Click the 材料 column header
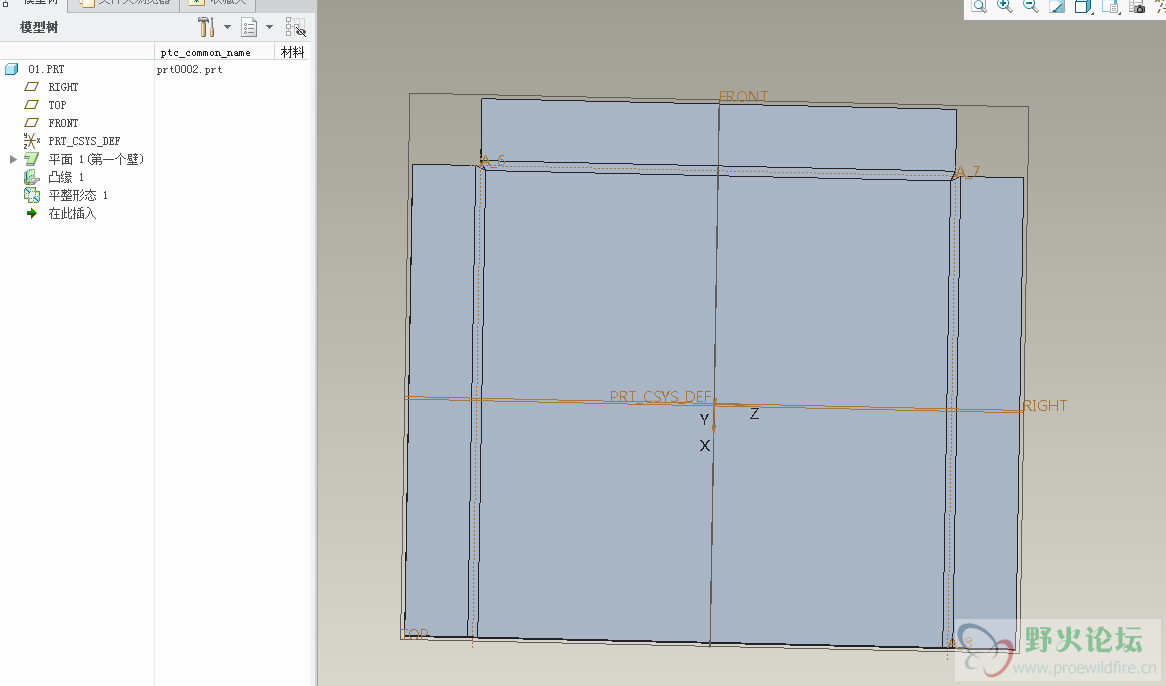The image size is (1166, 686). pos(292,52)
